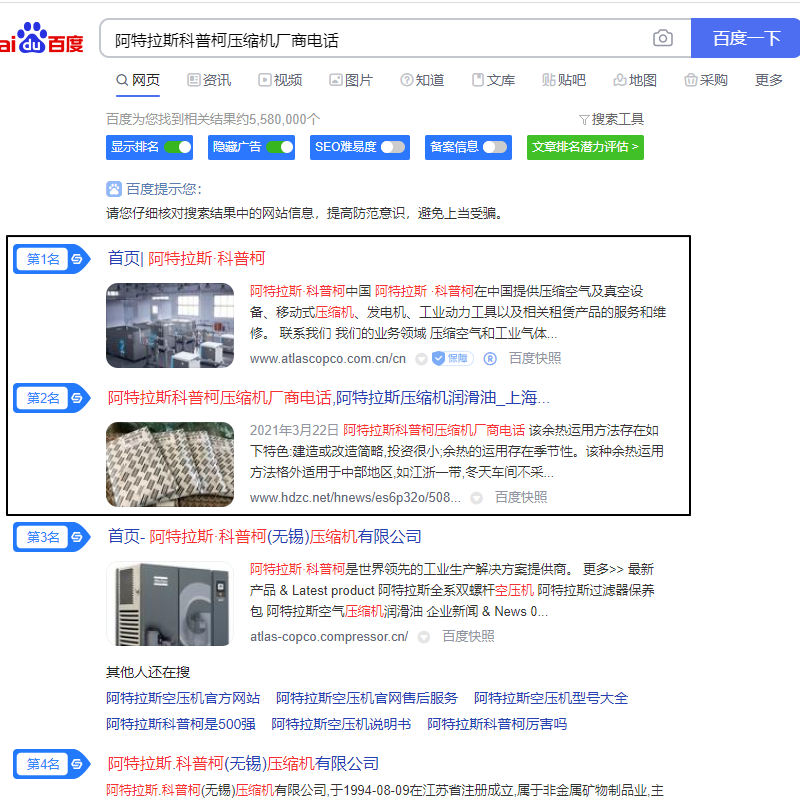
Task: Click the 第1名 rank badge icon
Action: [x=52, y=259]
